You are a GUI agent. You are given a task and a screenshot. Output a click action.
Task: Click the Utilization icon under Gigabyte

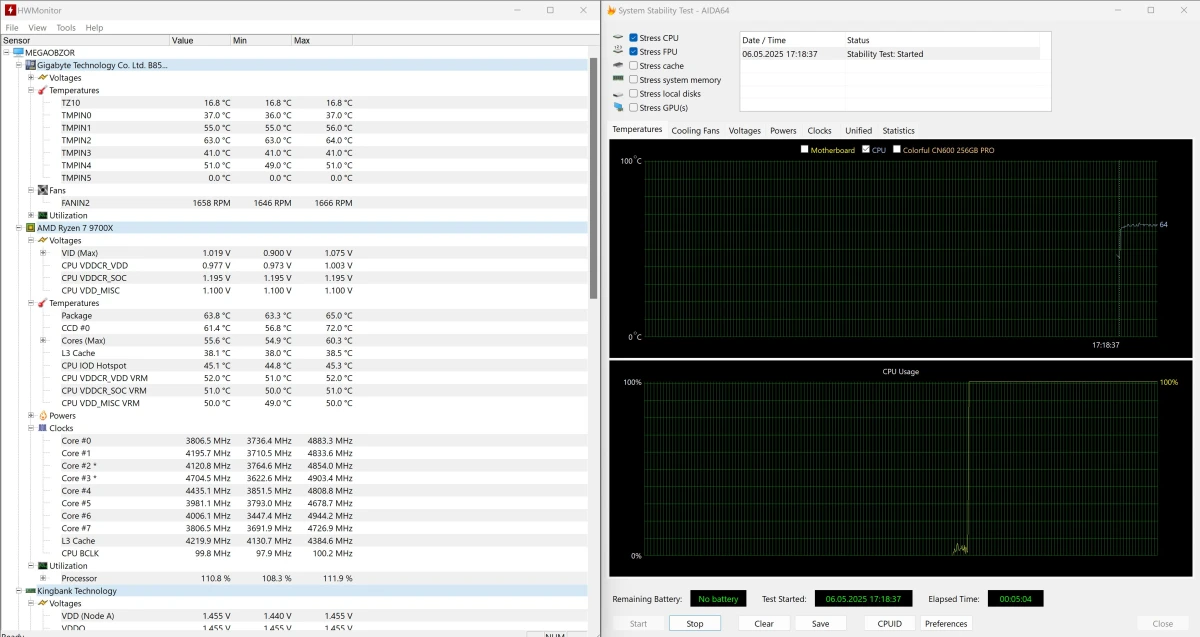(43, 215)
